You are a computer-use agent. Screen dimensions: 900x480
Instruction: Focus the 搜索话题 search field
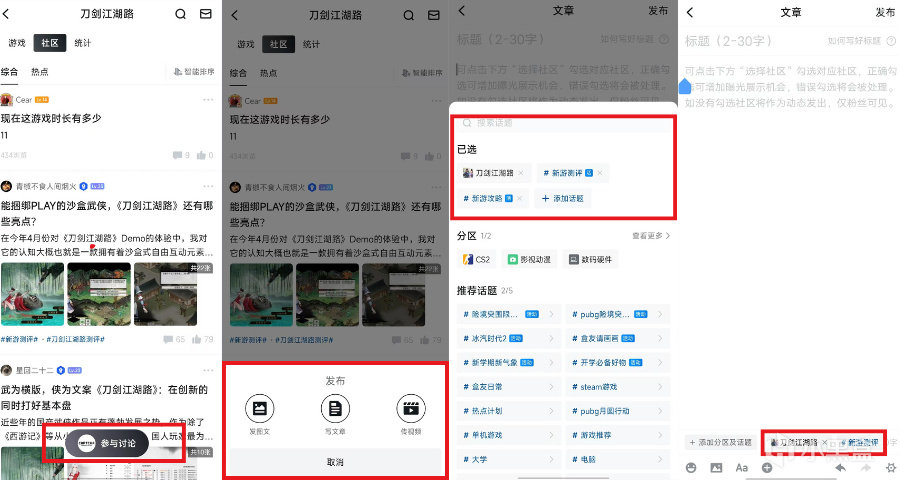(564, 123)
